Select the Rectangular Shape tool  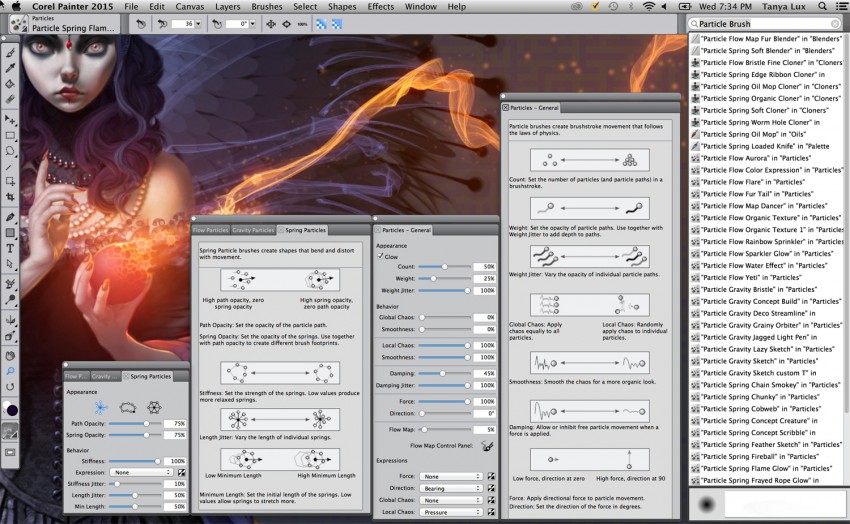point(10,233)
